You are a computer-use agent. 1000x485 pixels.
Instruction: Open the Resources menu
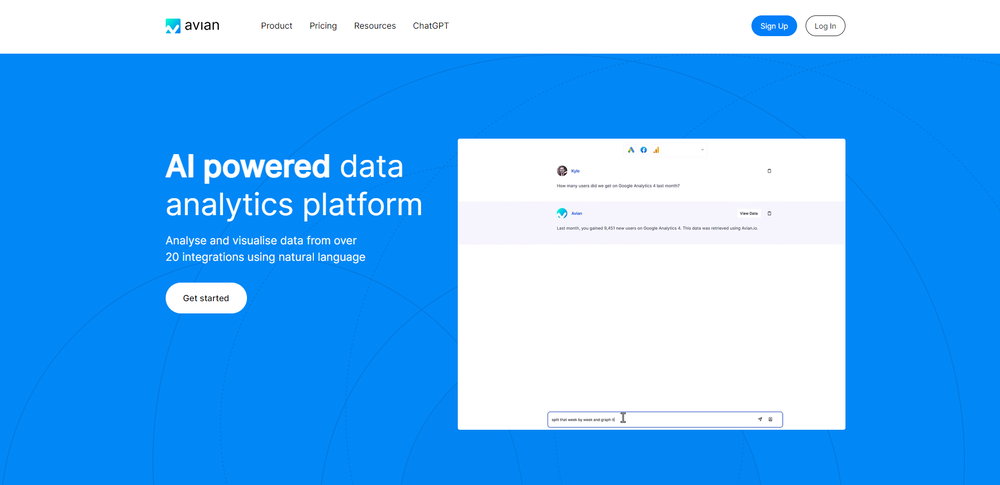pyautogui.click(x=375, y=26)
